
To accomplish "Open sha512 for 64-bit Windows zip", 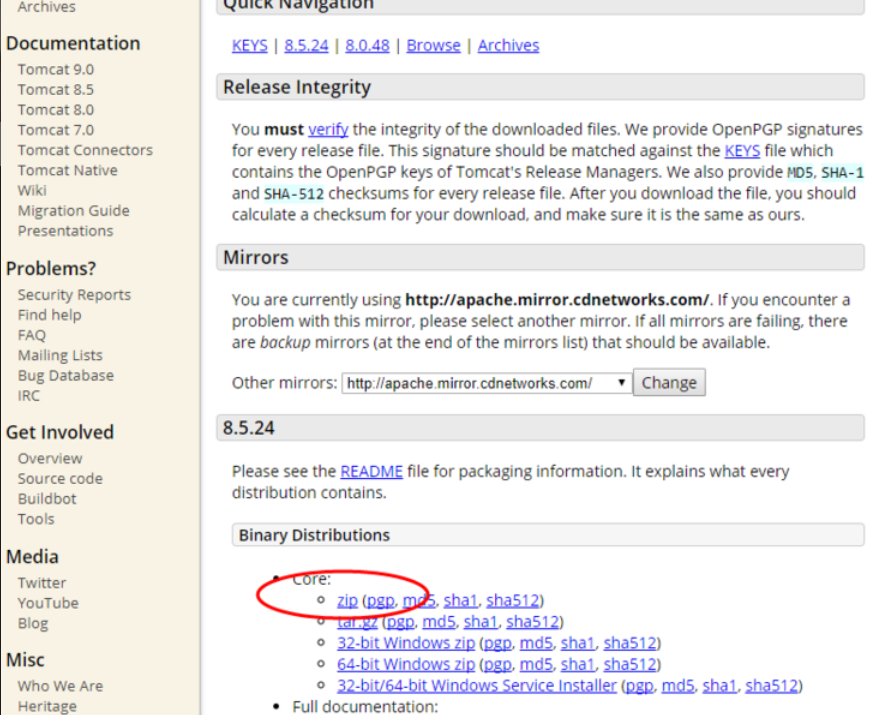I will pos(630,664).
